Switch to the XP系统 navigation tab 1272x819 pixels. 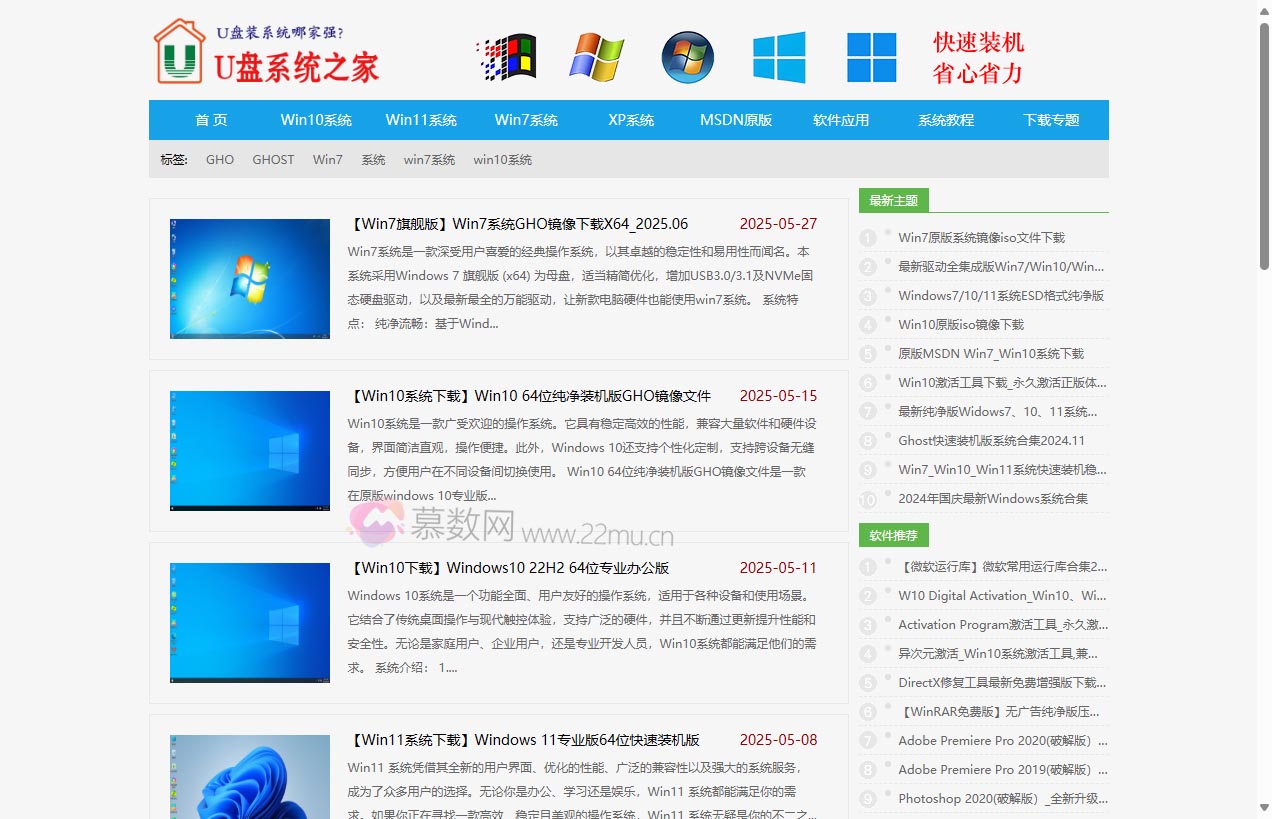(x=631, y=119)
